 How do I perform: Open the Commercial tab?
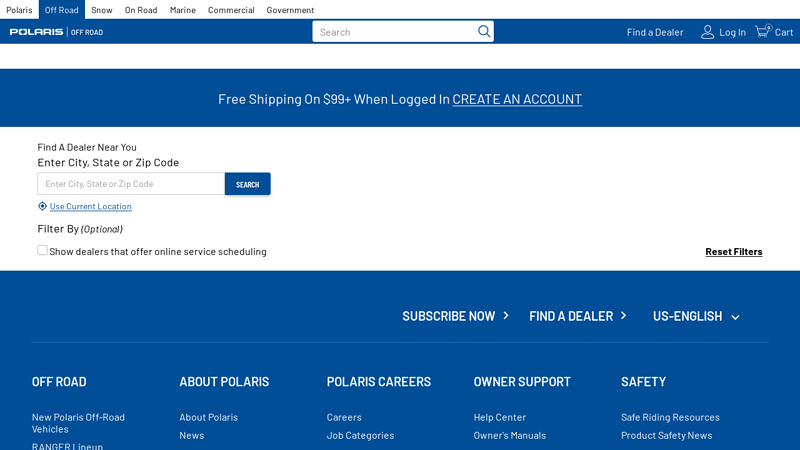click(x=231, y=10)
